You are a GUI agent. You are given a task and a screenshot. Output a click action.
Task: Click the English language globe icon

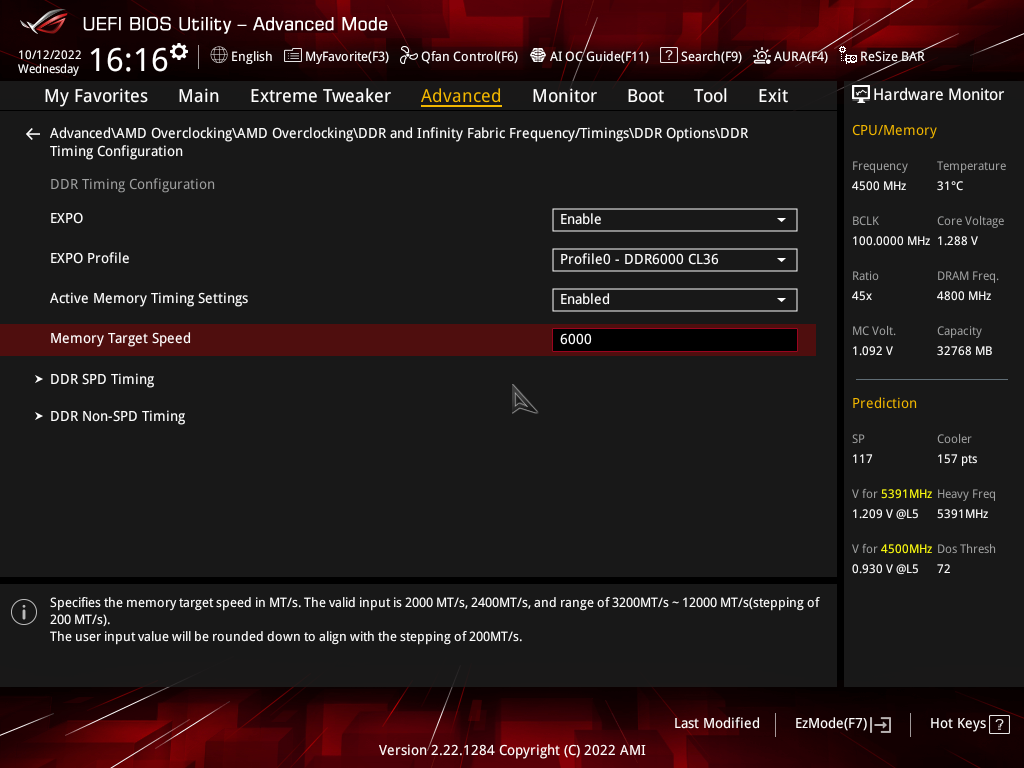[x=219, y=56]
